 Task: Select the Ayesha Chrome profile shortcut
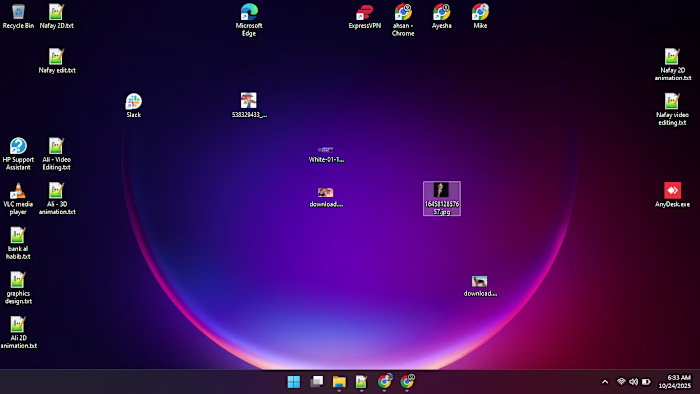442,16
